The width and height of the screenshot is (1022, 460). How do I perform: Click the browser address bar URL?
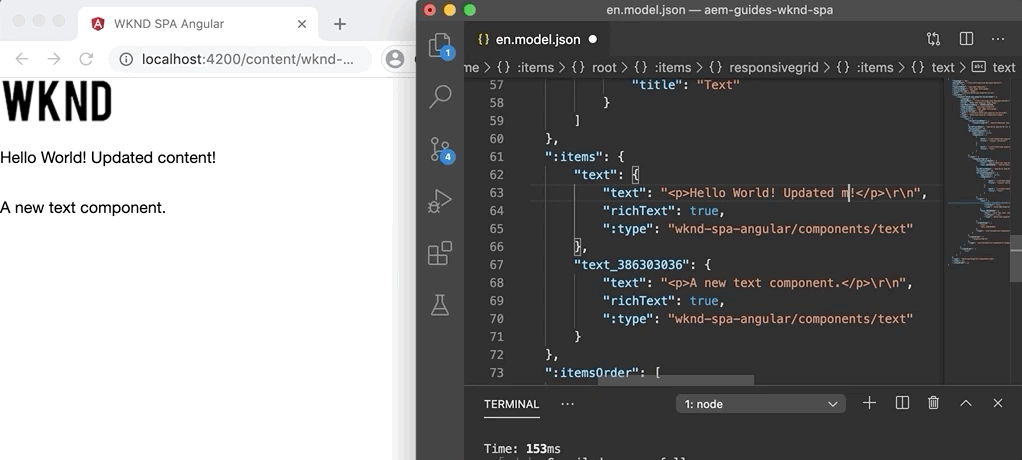pos(248,59)
